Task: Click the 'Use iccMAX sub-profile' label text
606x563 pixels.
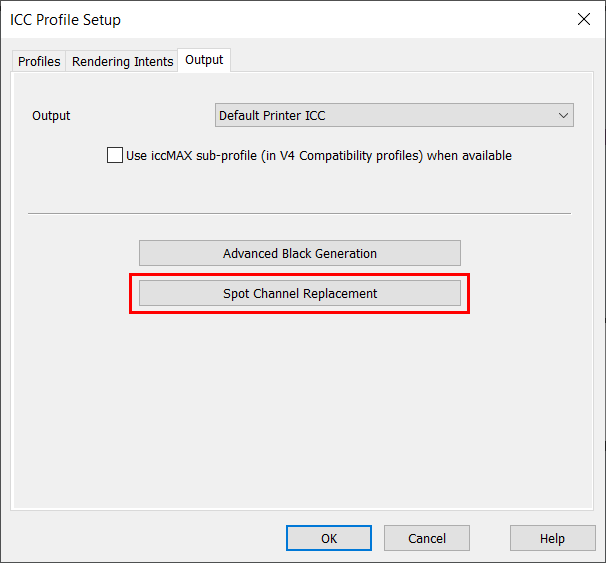Action: [318, 155]
